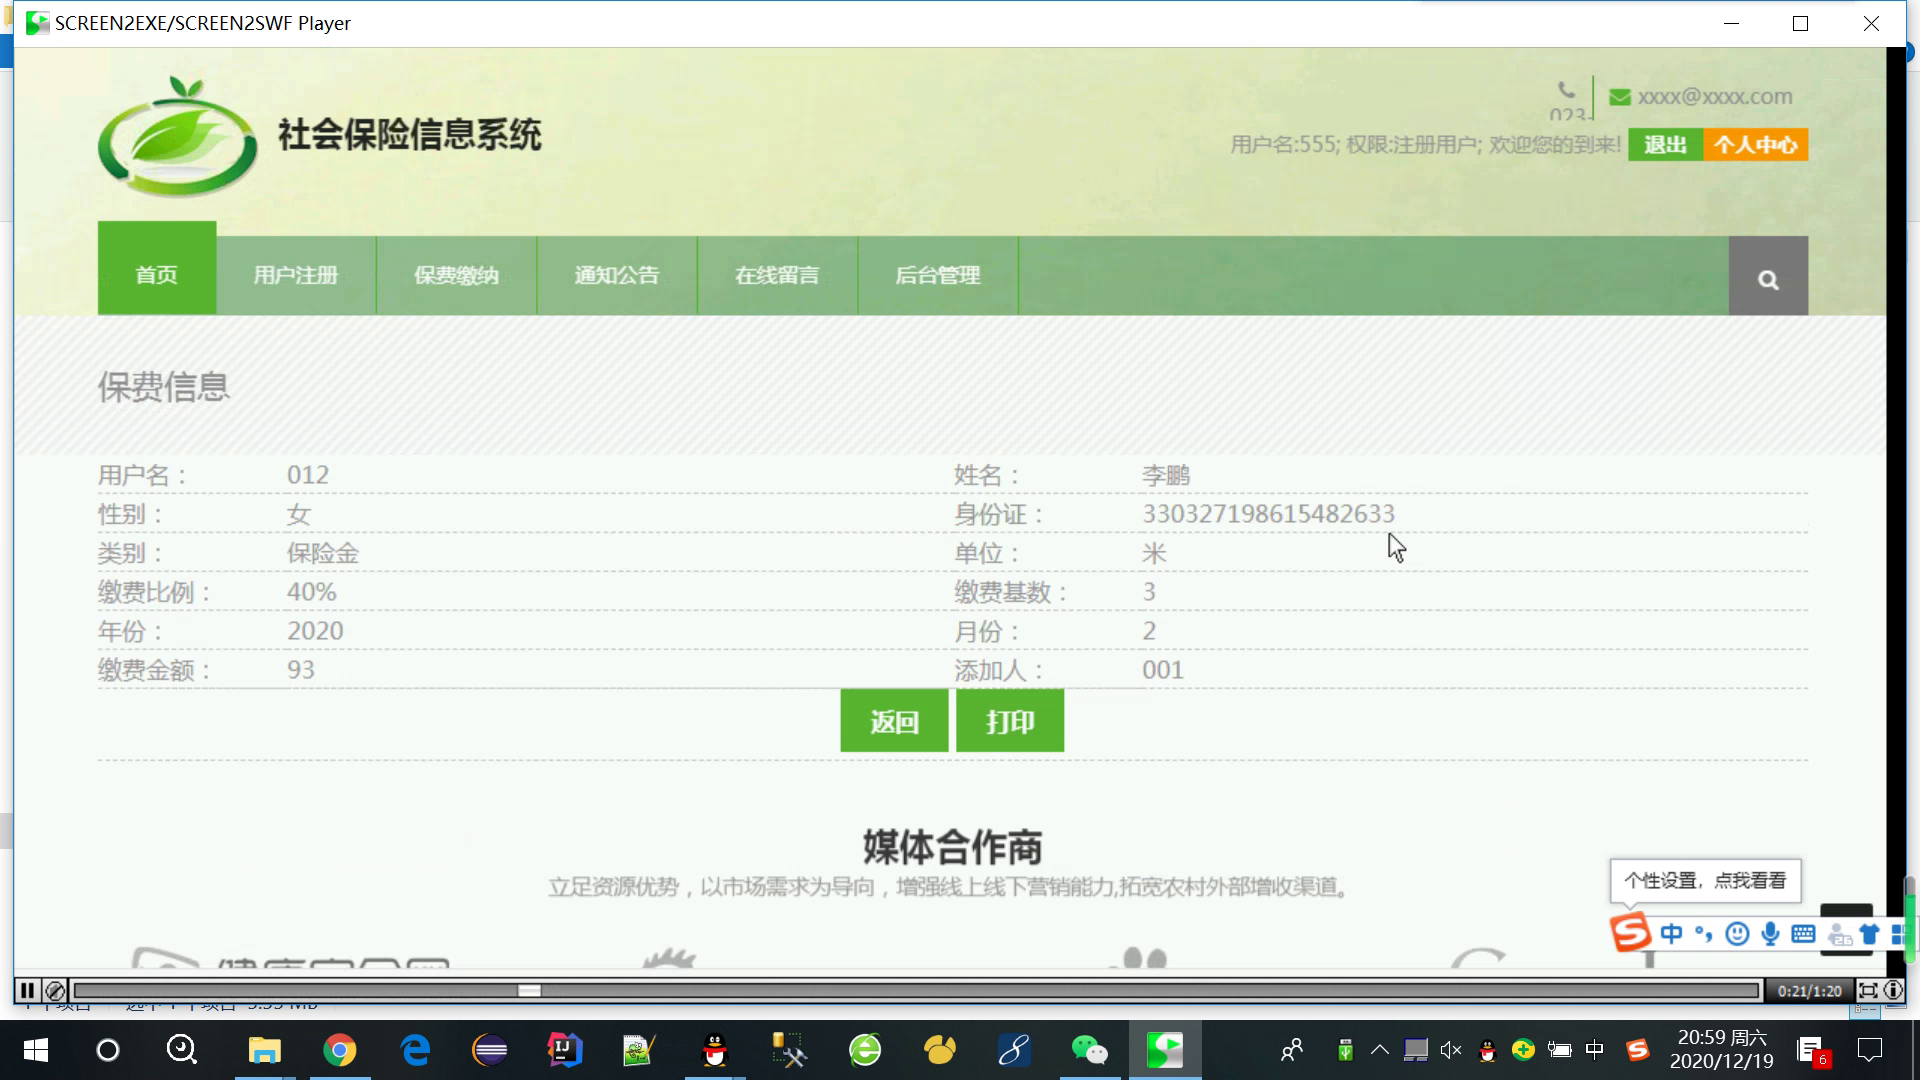Open the Notepad++ taskbar icon

pos(639,1050)
